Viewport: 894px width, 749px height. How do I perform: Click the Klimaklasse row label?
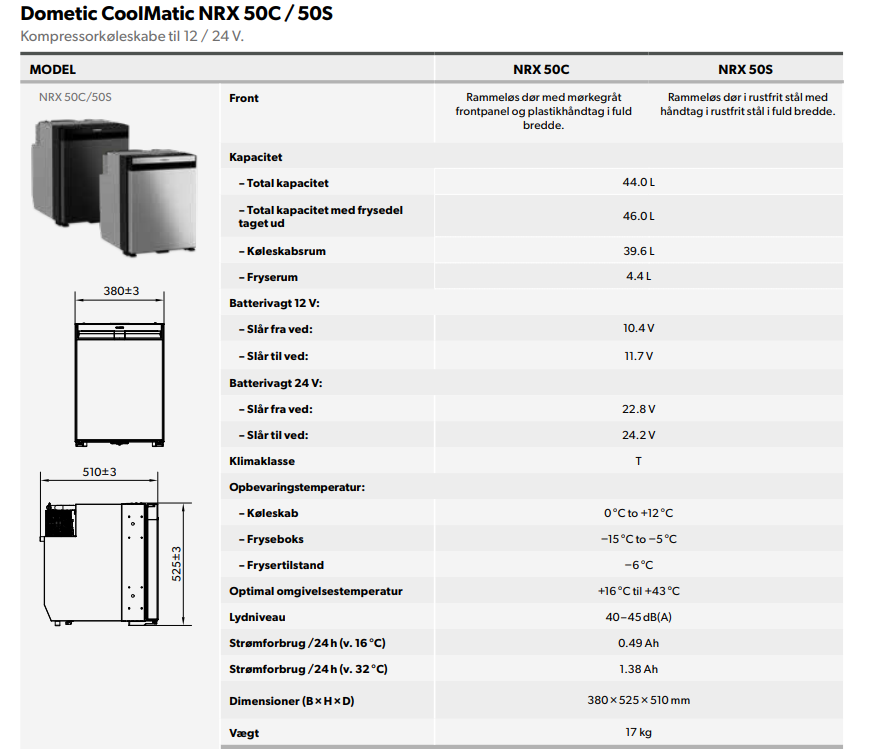click(262, 461)
